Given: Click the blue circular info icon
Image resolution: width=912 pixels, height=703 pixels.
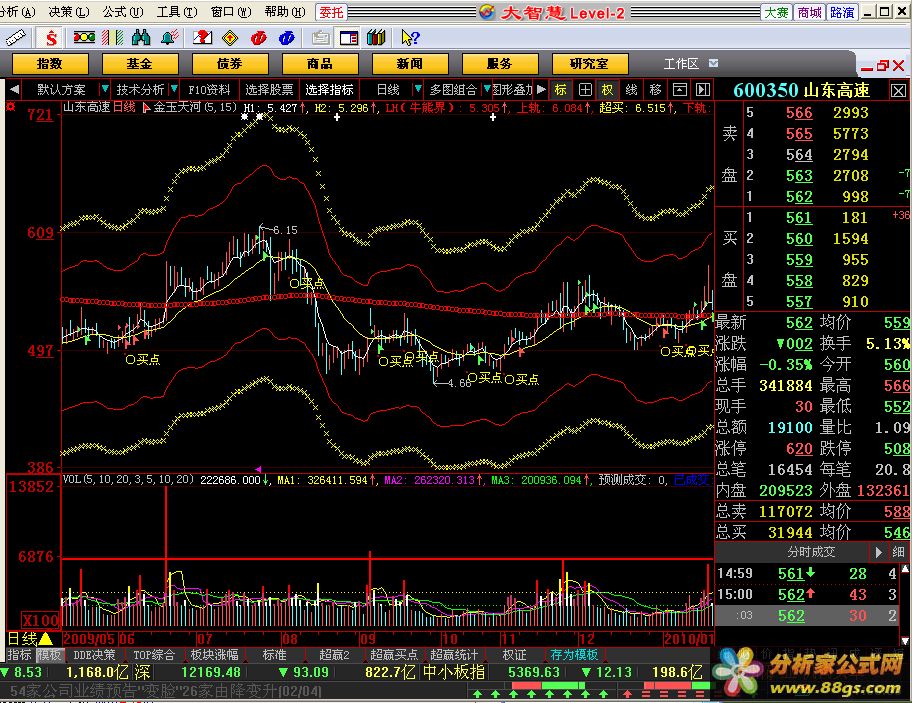Looking at the screenshot, I should (x=287, y=38).
